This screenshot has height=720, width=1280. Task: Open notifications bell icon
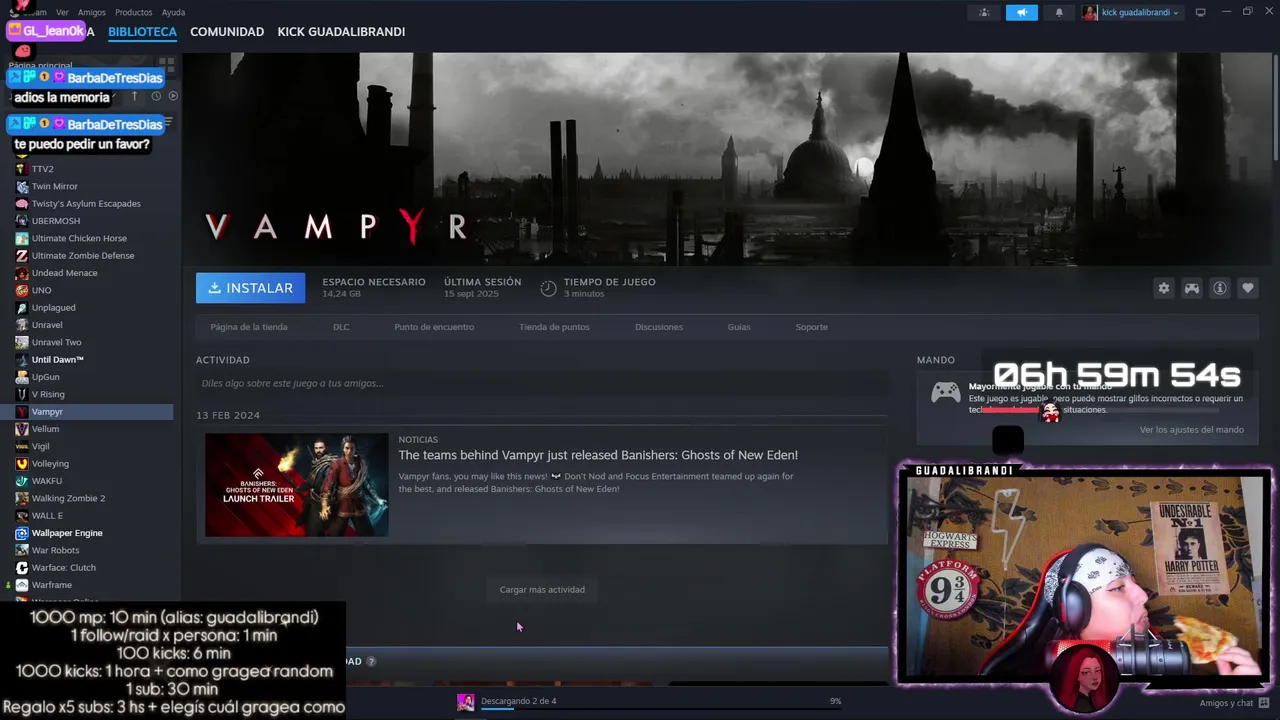(x=1059, y=13)
